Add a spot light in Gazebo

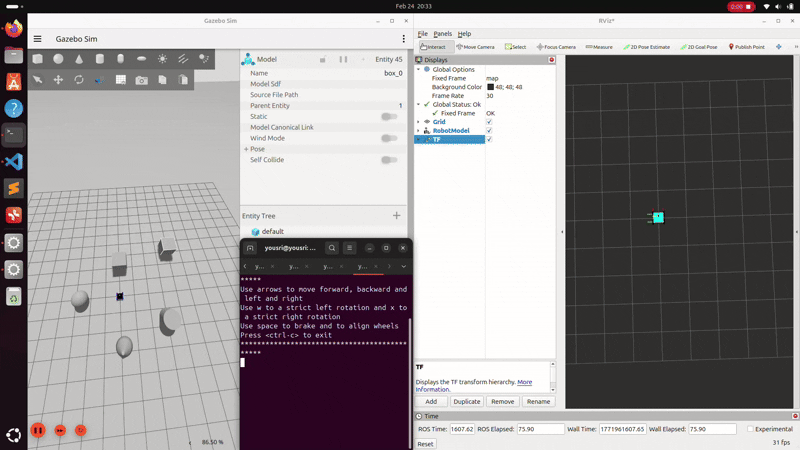[x=204, y=59]
